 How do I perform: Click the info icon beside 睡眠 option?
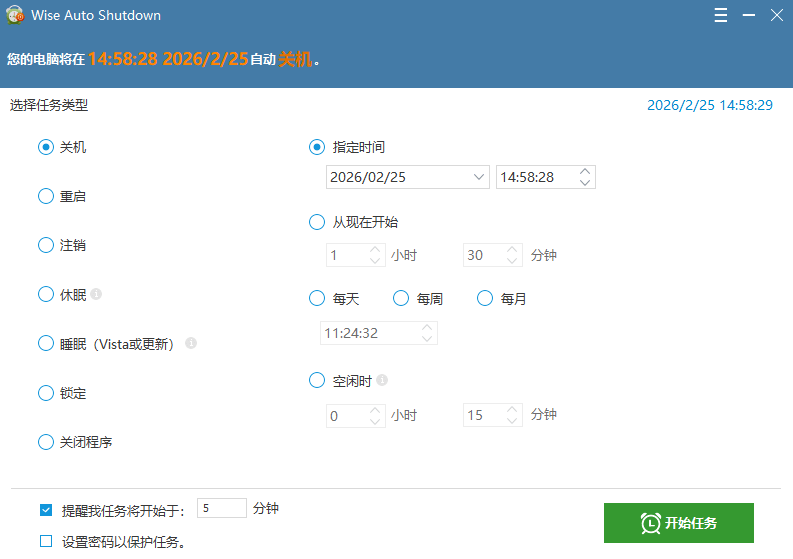pyautogui.click(x=191, y=344)
